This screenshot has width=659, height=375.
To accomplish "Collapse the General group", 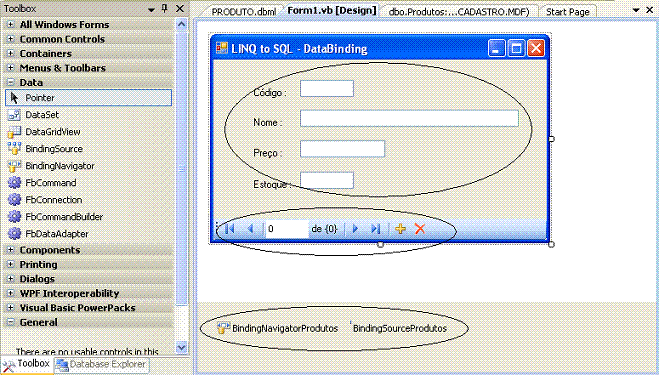I will [x=11, y=322].
